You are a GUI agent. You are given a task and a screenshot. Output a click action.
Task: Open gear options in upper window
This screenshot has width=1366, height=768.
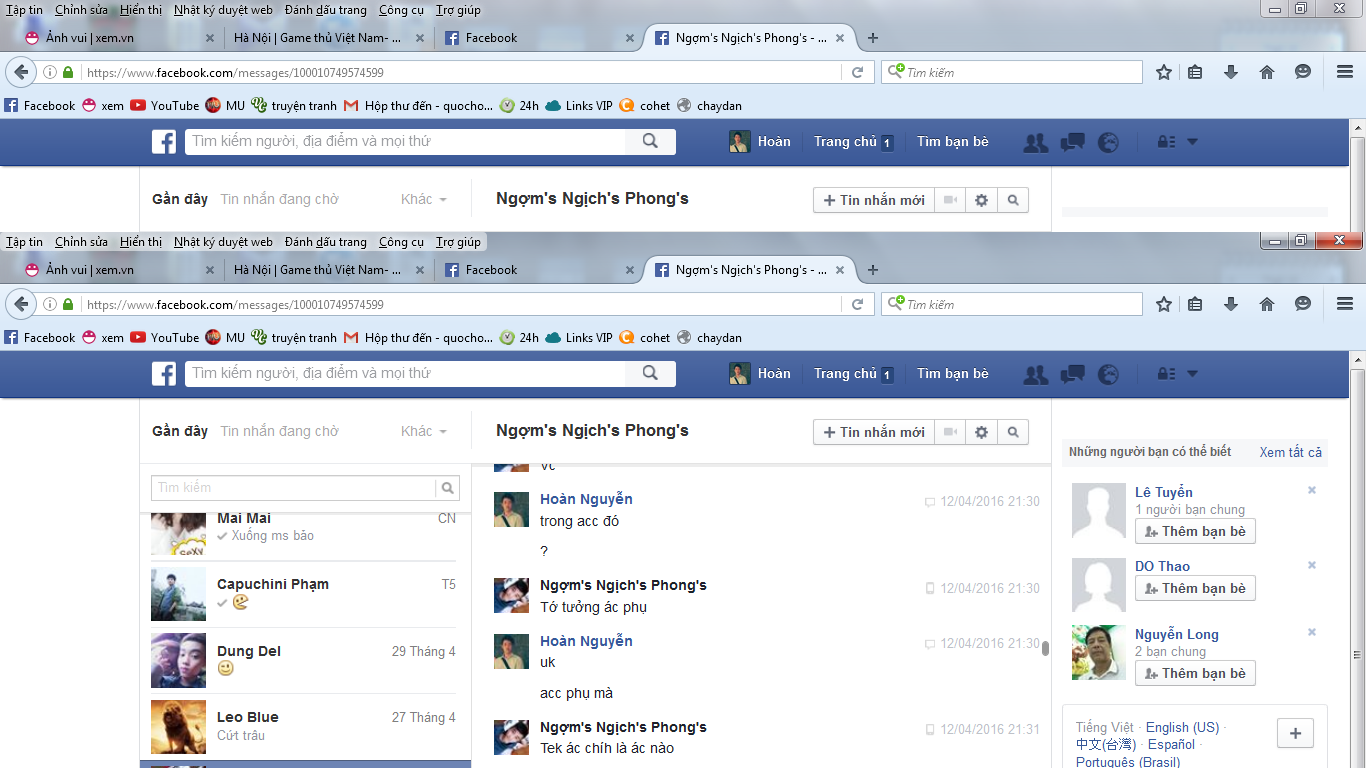point(981,200)
